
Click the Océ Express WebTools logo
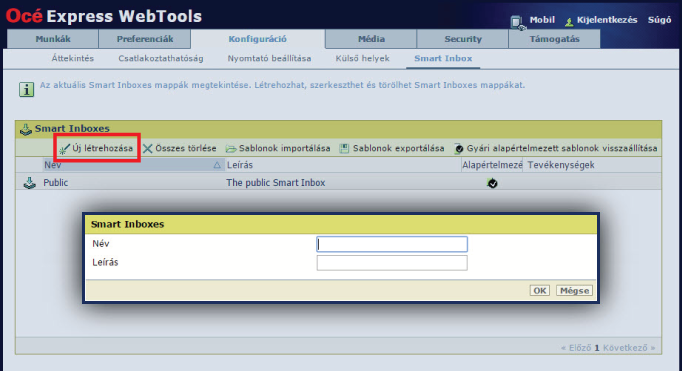(x=104, y=16)
